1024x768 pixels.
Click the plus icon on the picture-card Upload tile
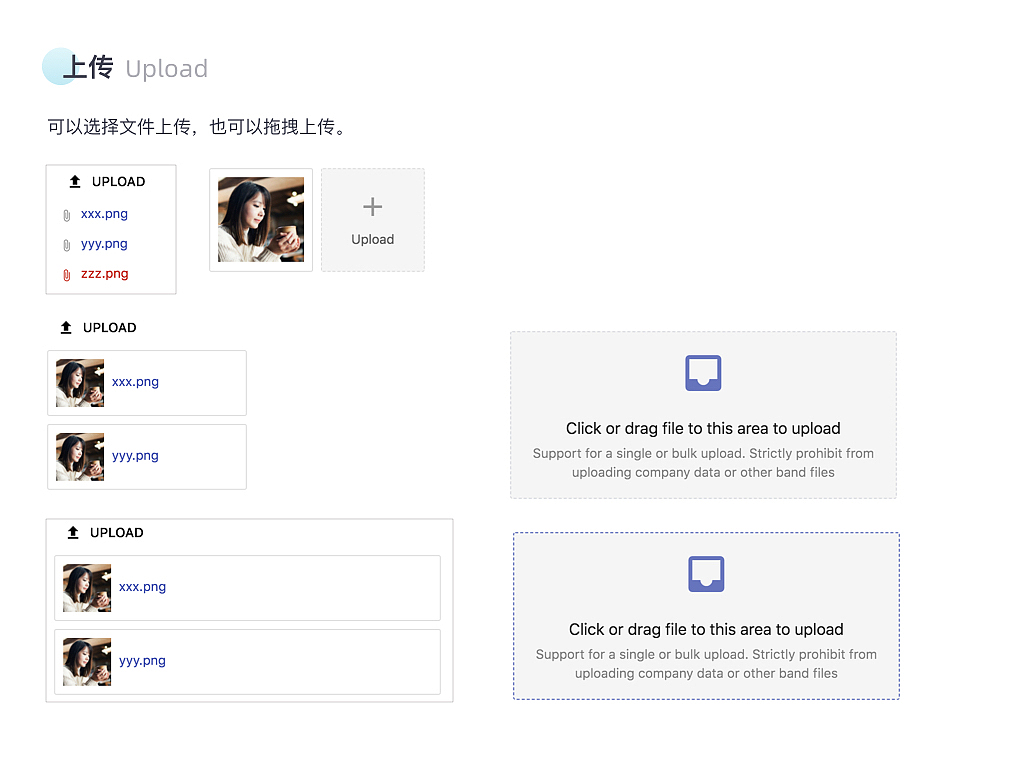[x=372, y=207]
